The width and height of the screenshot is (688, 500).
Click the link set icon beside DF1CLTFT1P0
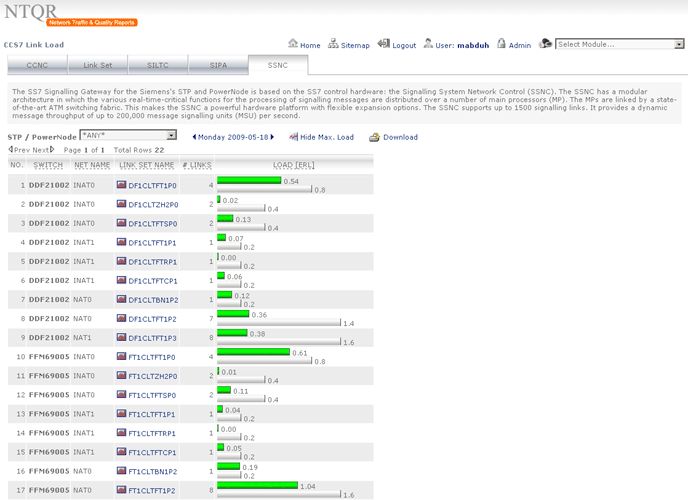pos(122,185)
